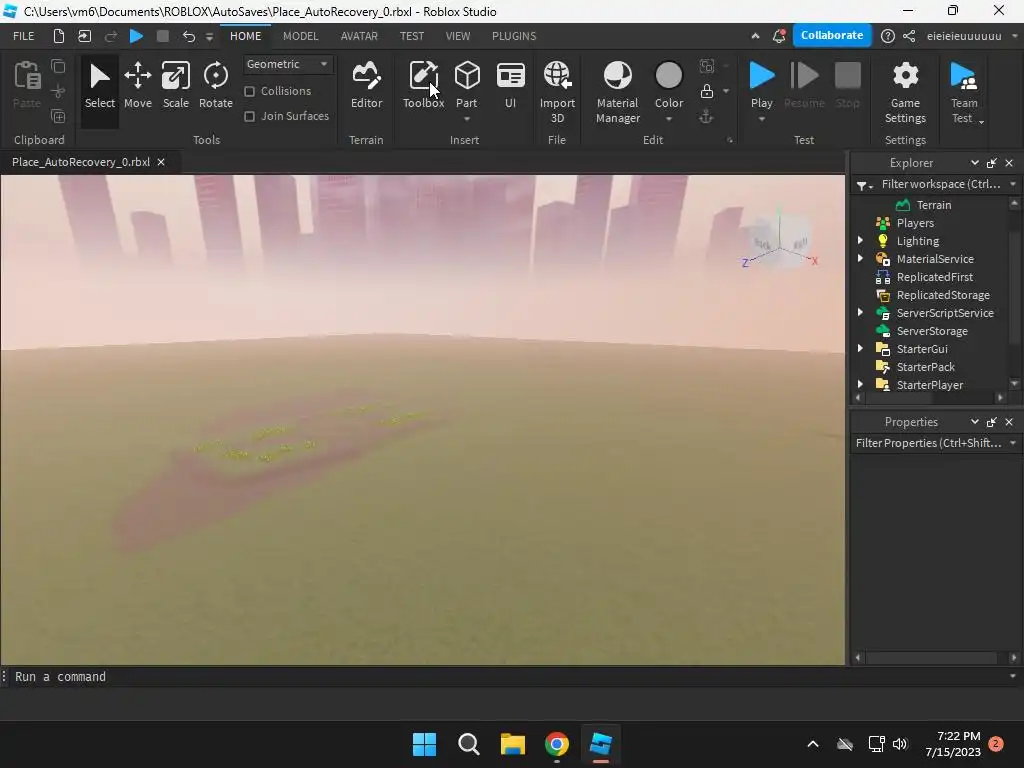Click the share icon beside username
Viewport: 1024px width, 768px height.
pos(909,36)
